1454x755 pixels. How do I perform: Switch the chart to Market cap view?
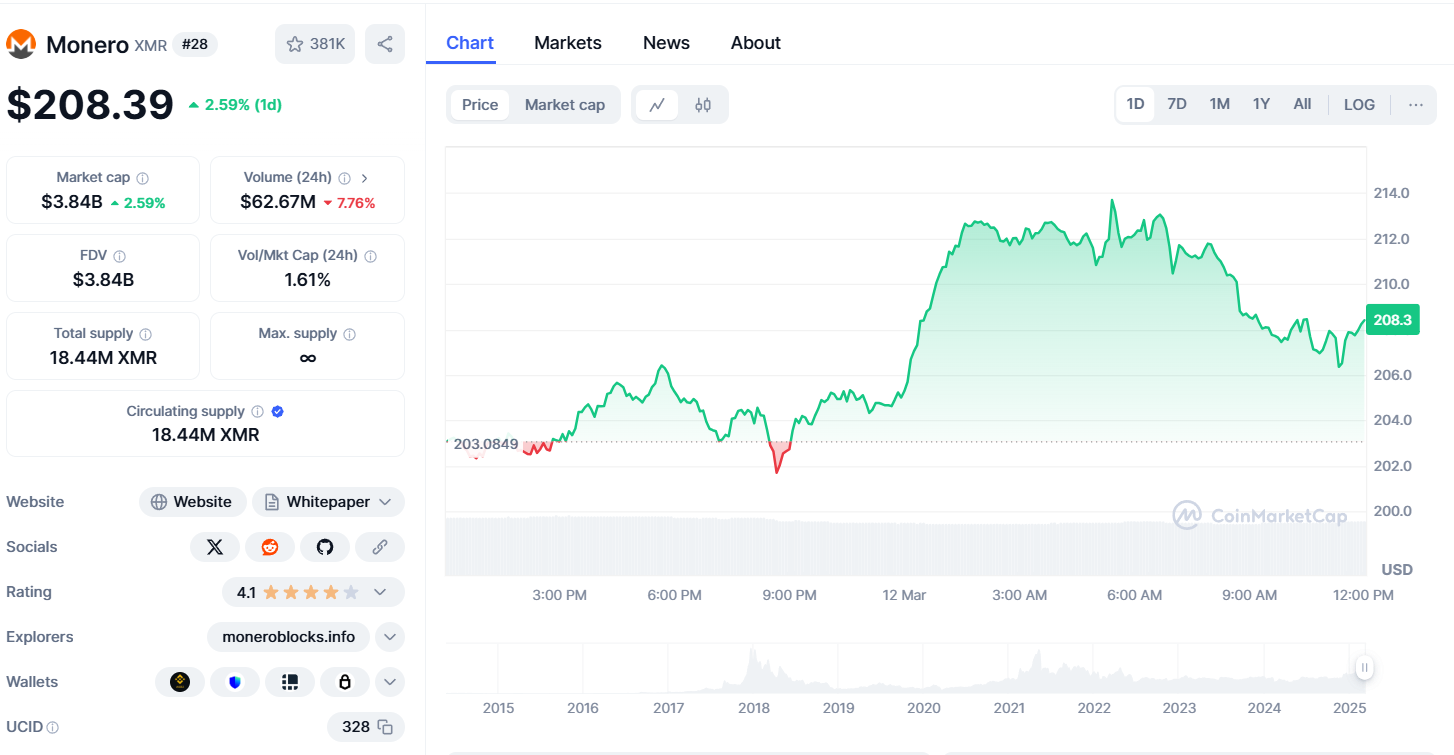[564, 104]
